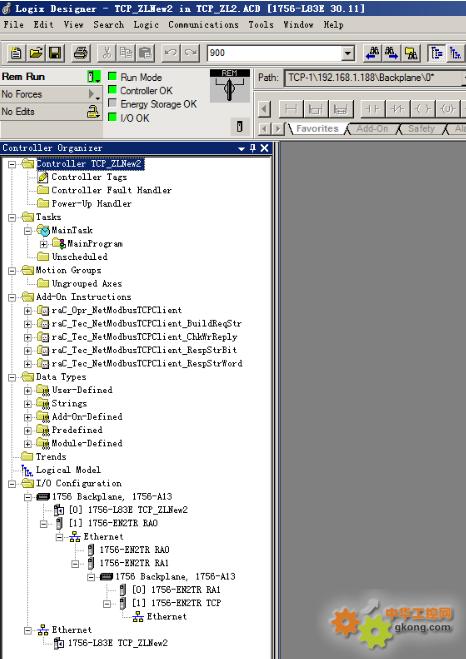Click the Paste toolbar icon
Image resolution: width=466 pixels, height=659 pixels.
pos(145,53)
